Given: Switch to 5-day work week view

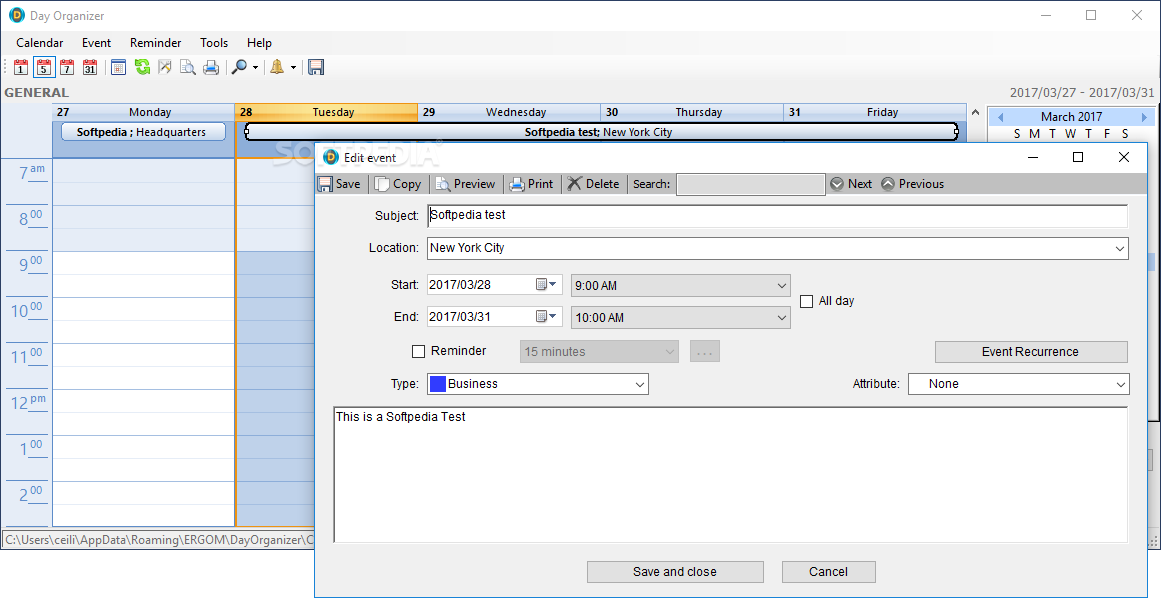Looking at the screenshot, I should tap(44, 67).
